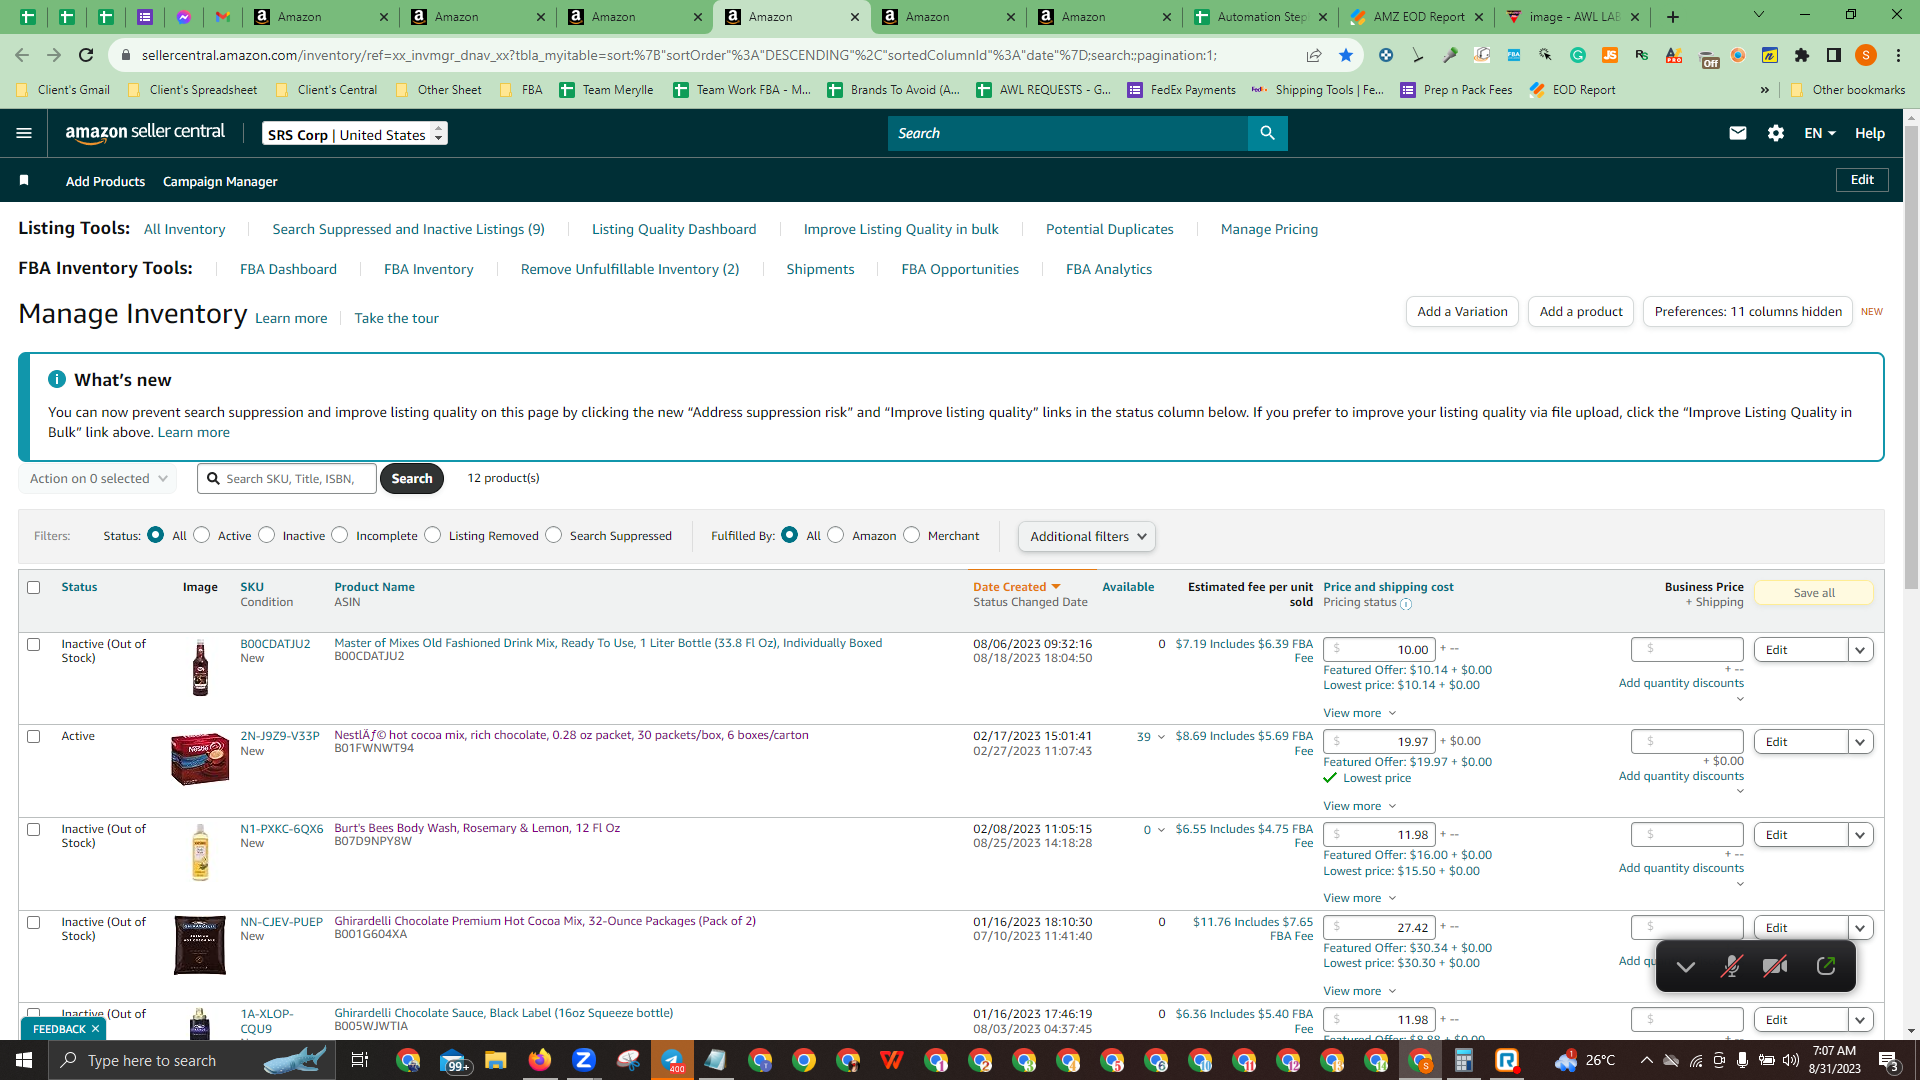Click the What's new info icon

(57, 379)
